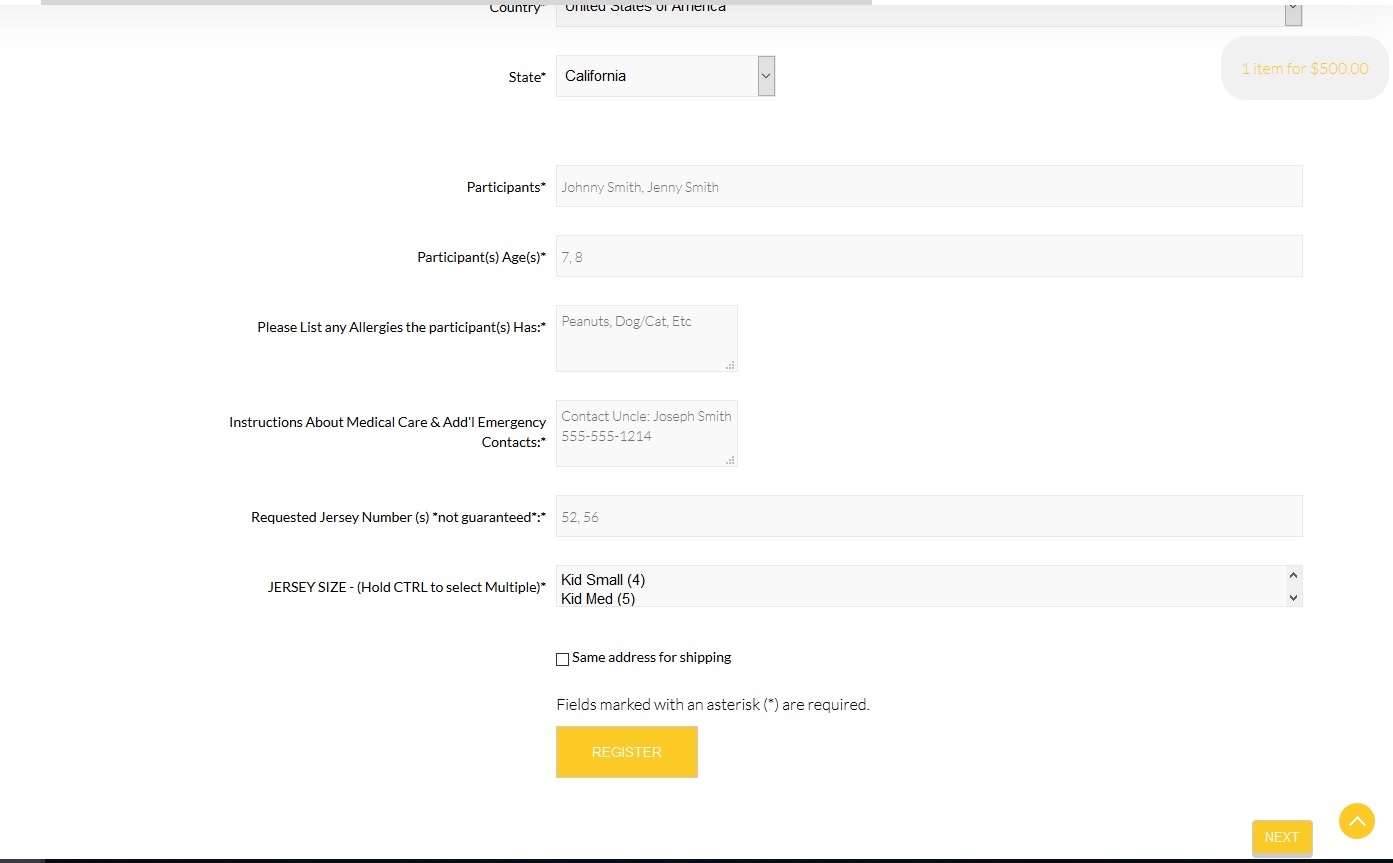Click the 'Please List any Allergies' label
This screenshot has width=1393, height=863.
point(402,328)
